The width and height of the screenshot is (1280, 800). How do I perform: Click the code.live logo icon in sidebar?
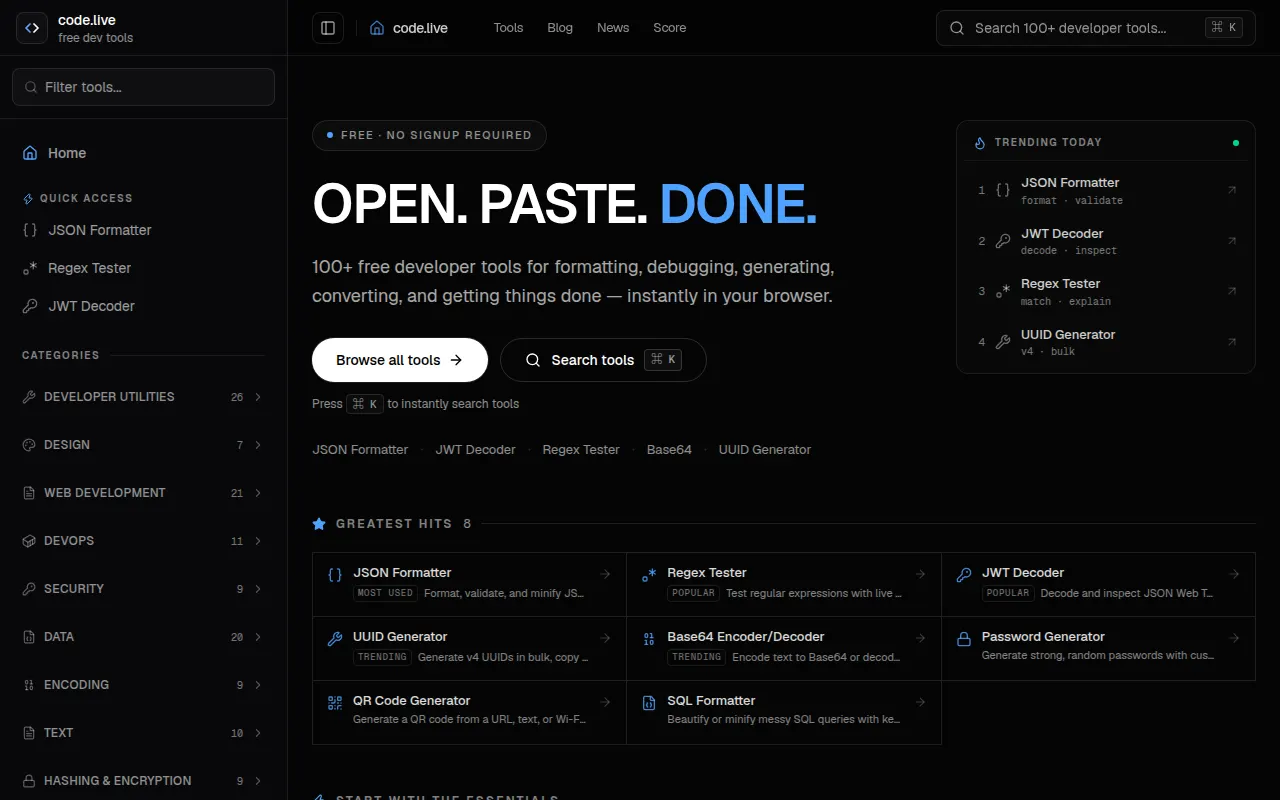click(32, 28)
